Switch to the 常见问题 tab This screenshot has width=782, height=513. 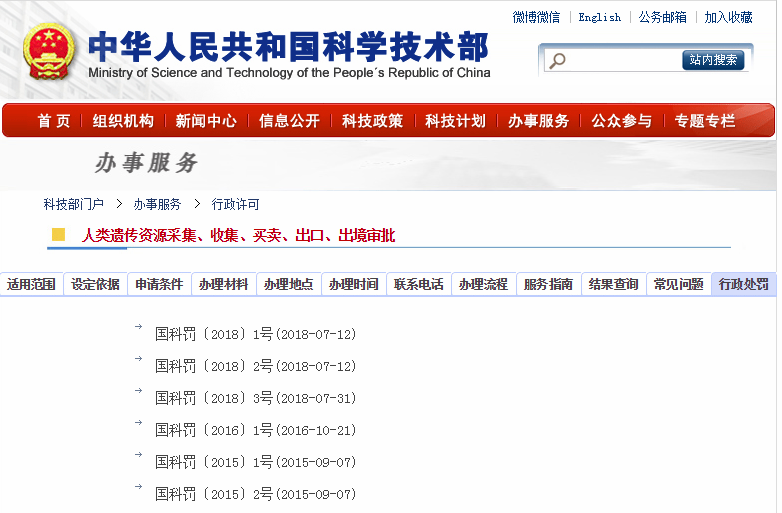tap(678, 284)
